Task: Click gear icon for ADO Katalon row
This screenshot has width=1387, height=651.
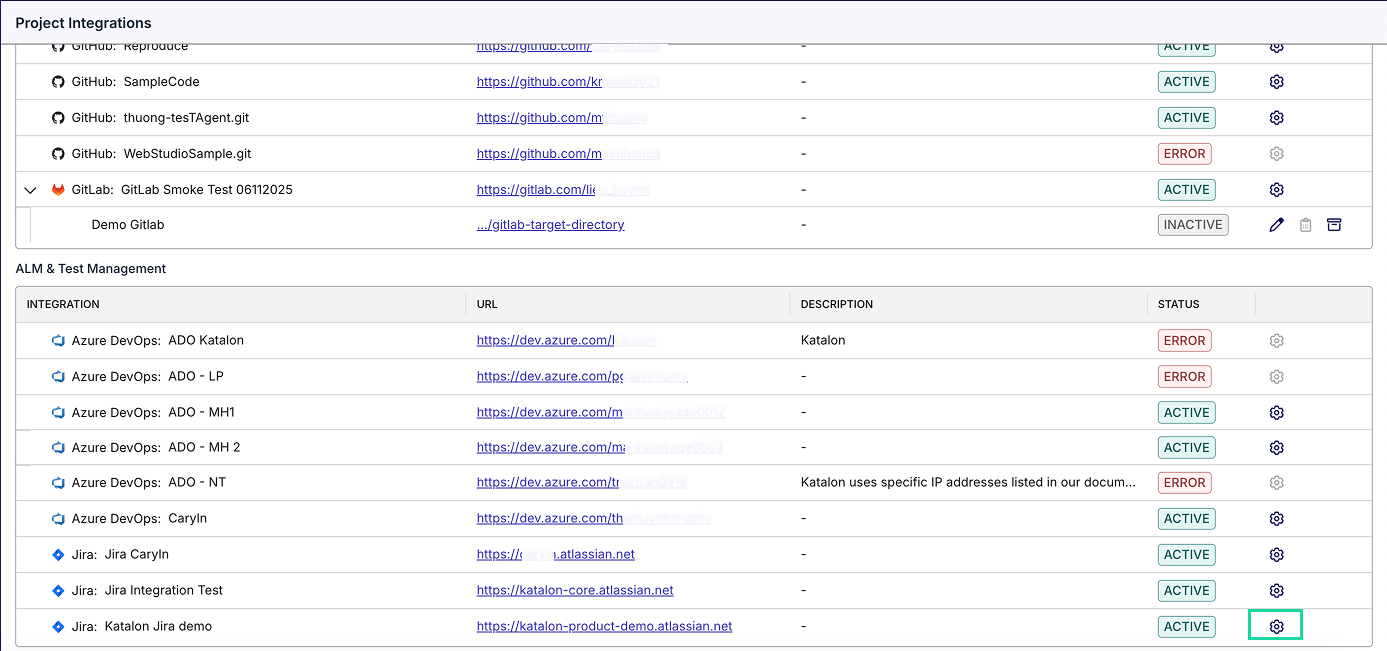Action: click(1276, 341)
